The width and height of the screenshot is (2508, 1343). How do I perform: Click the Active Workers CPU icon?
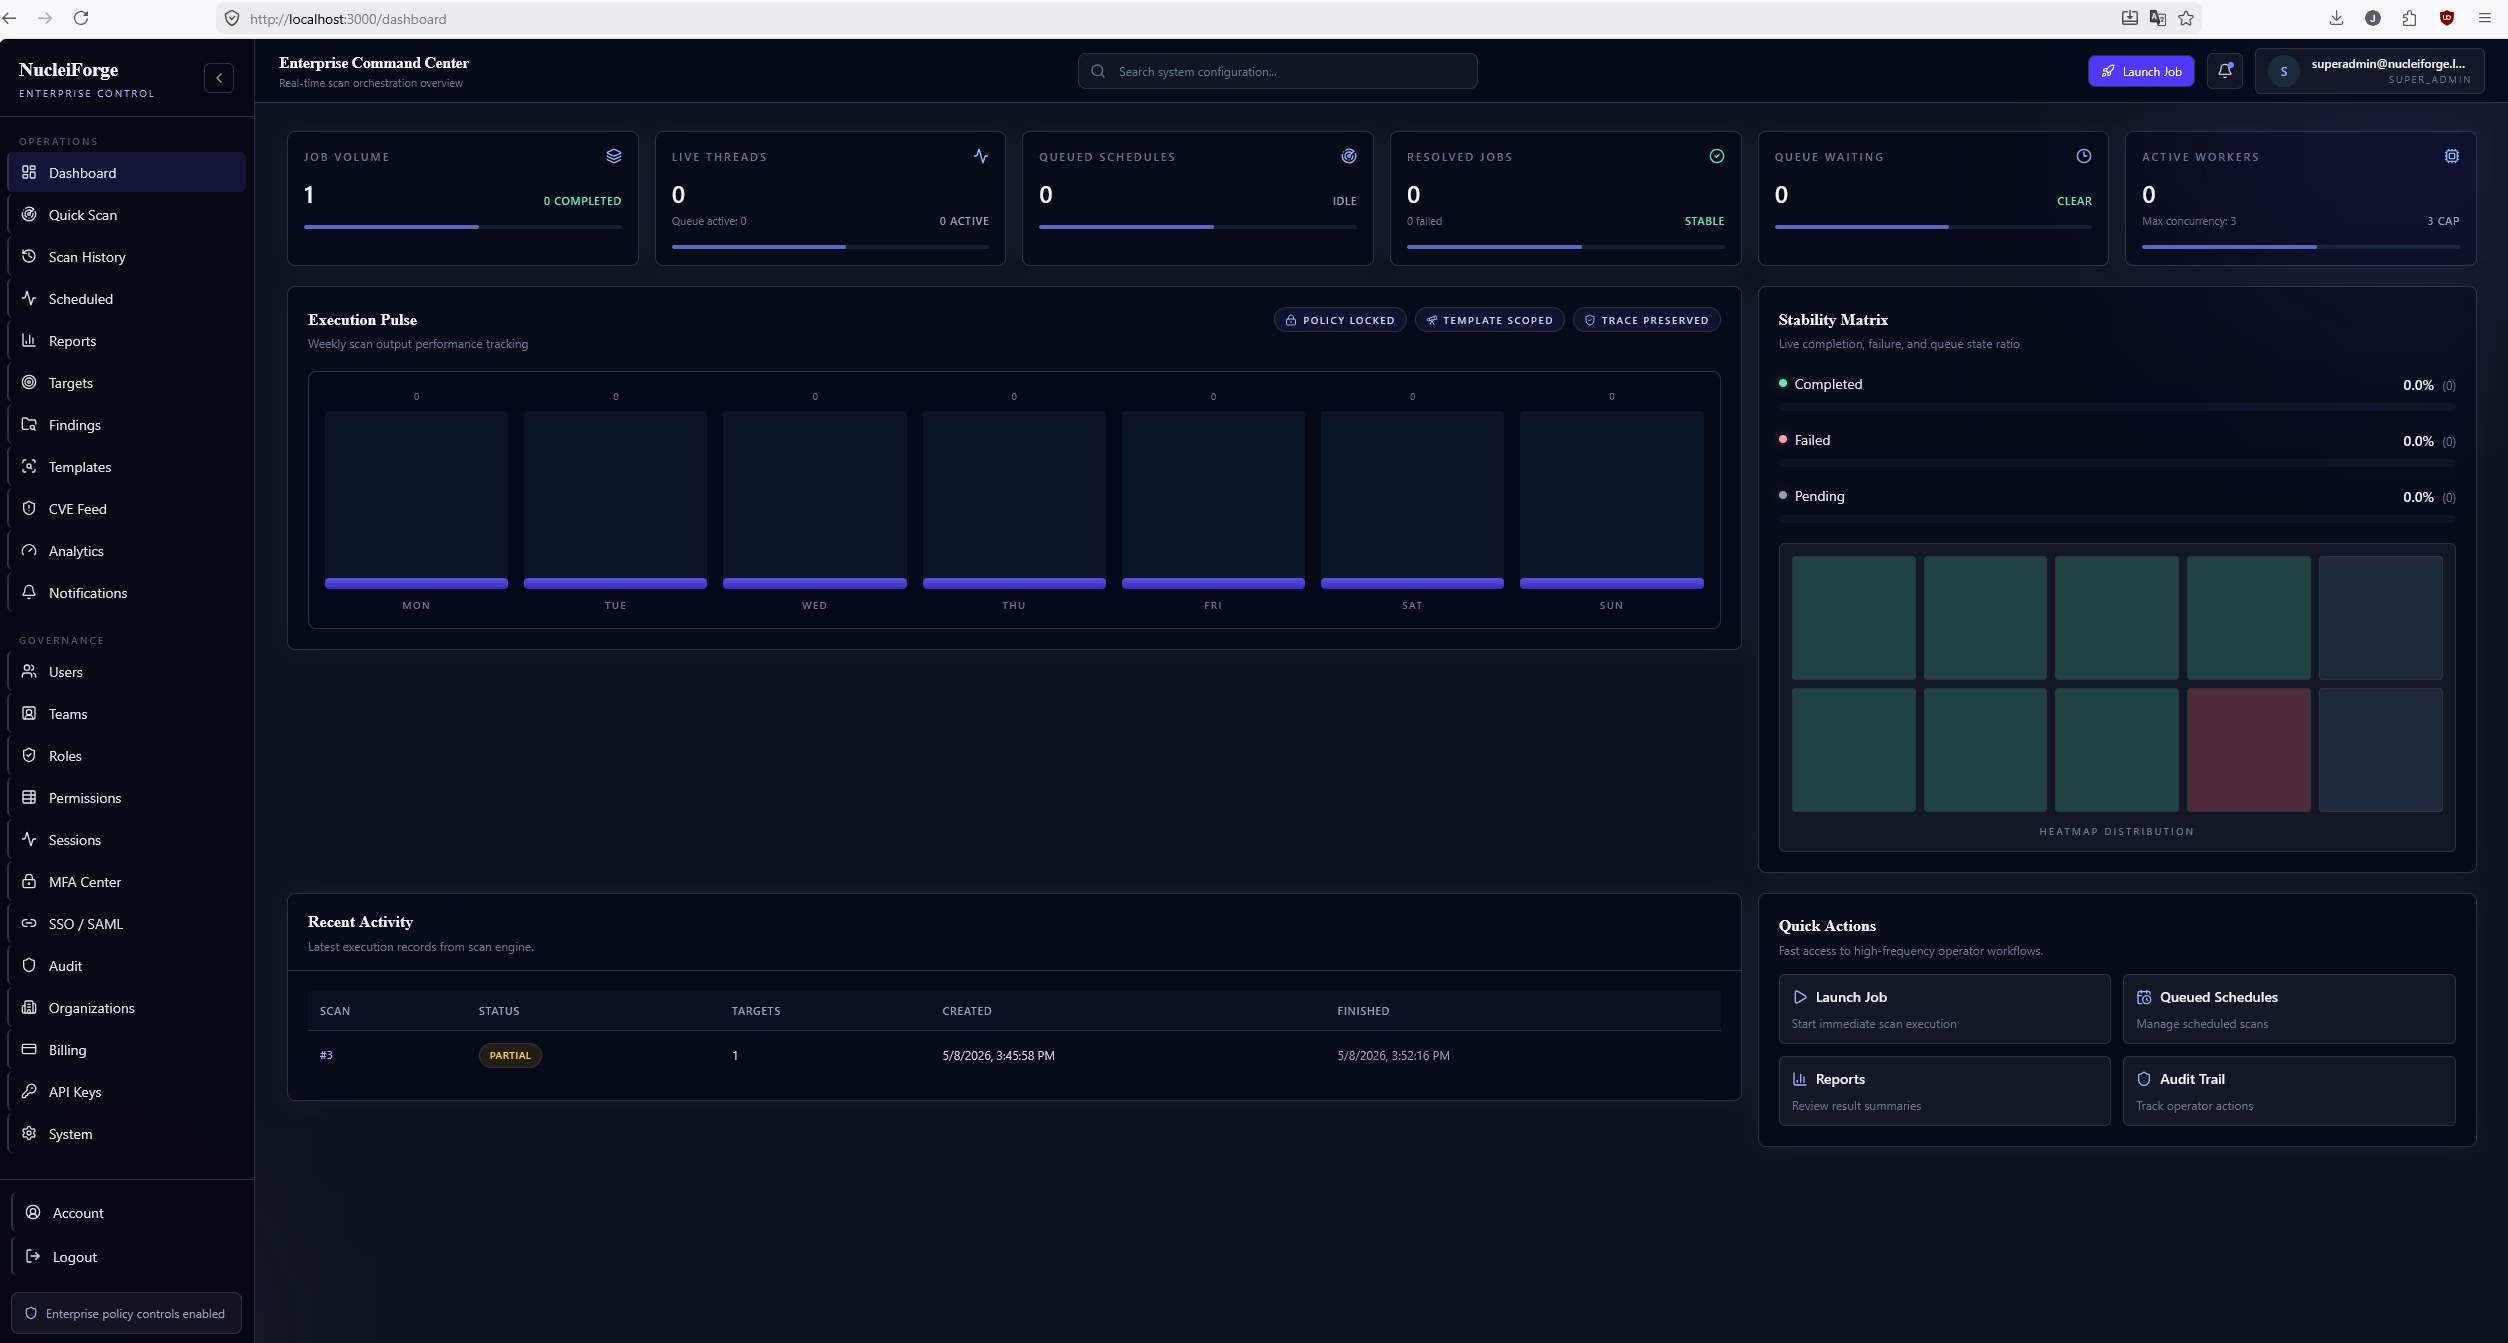tap(2452, 156)
